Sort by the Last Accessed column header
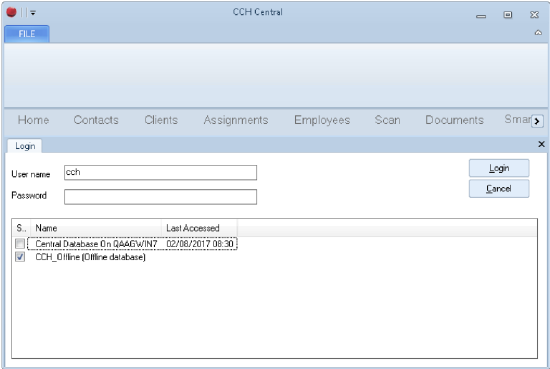 pyautogui.click(x=199, y=228)
